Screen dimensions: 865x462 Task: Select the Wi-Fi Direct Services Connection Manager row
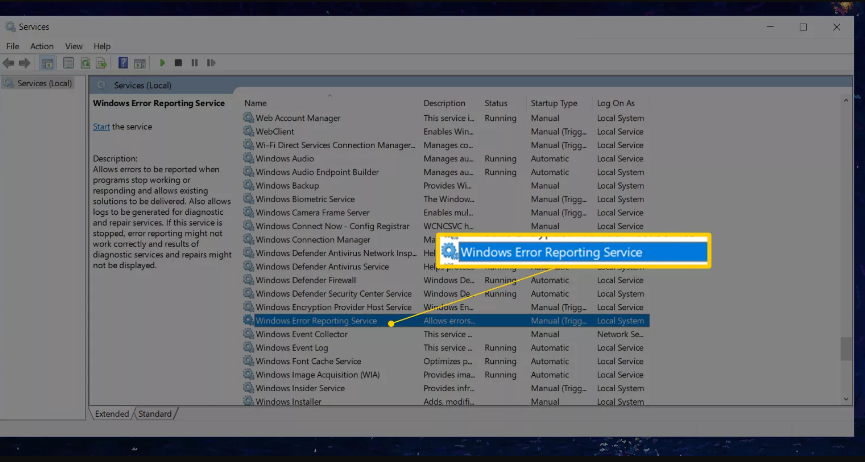446,145
